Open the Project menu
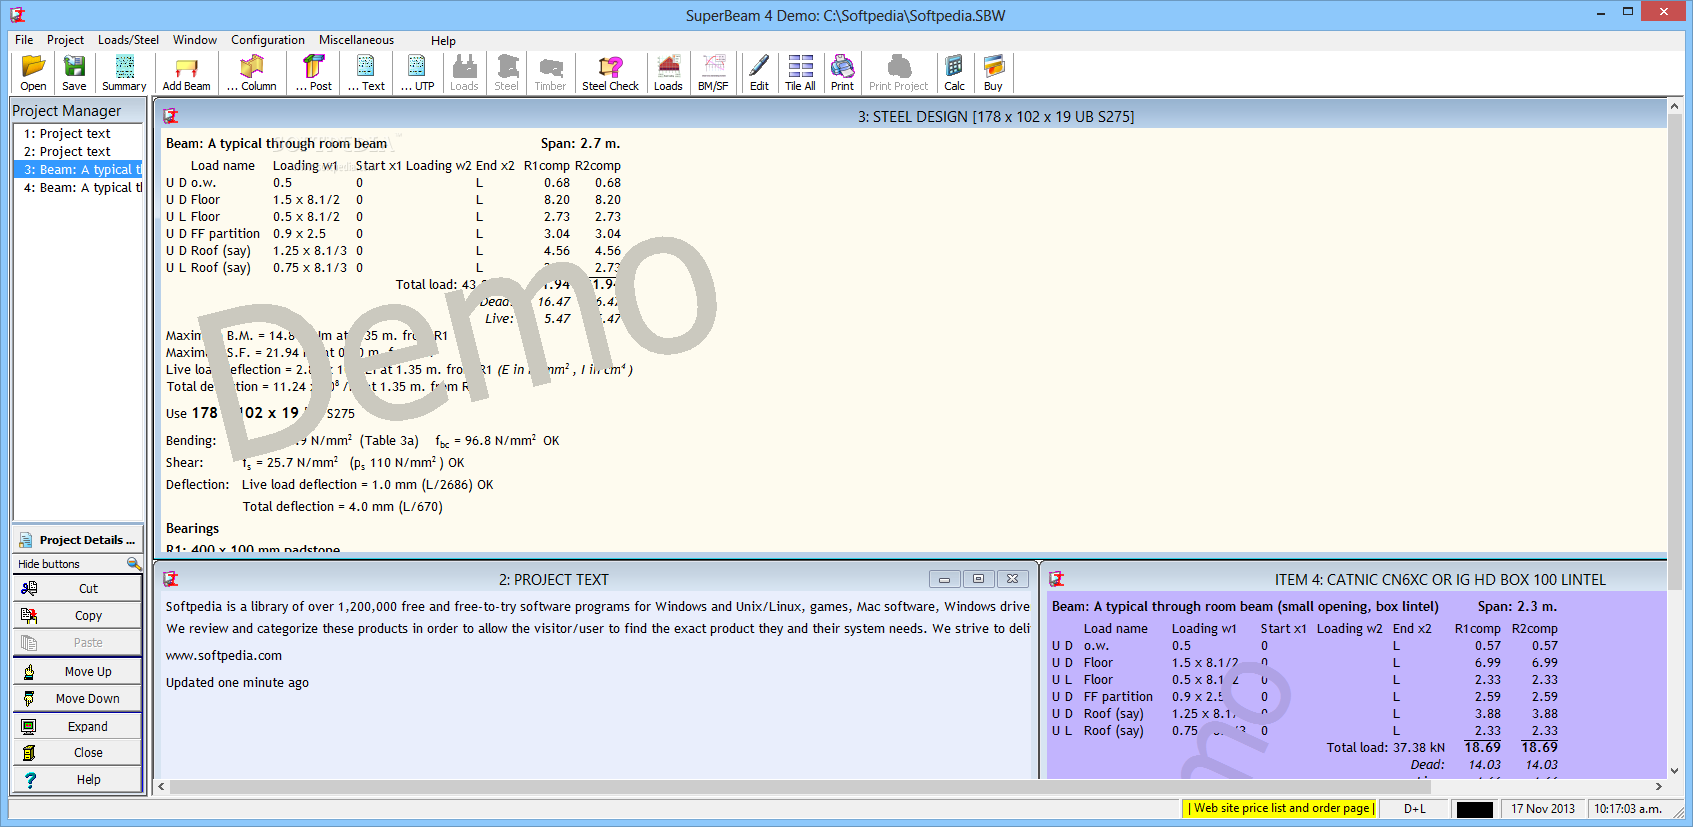1693x827 pixels. (65, 40)
